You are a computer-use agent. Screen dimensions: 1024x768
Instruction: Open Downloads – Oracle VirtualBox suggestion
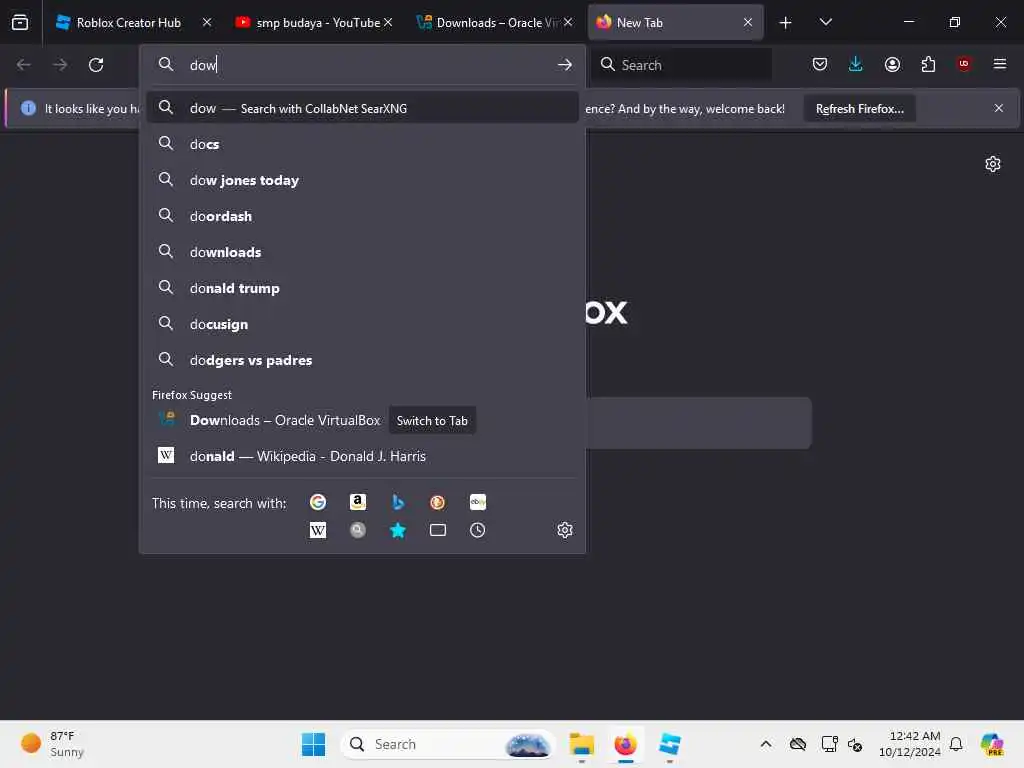tap(362, 420)
